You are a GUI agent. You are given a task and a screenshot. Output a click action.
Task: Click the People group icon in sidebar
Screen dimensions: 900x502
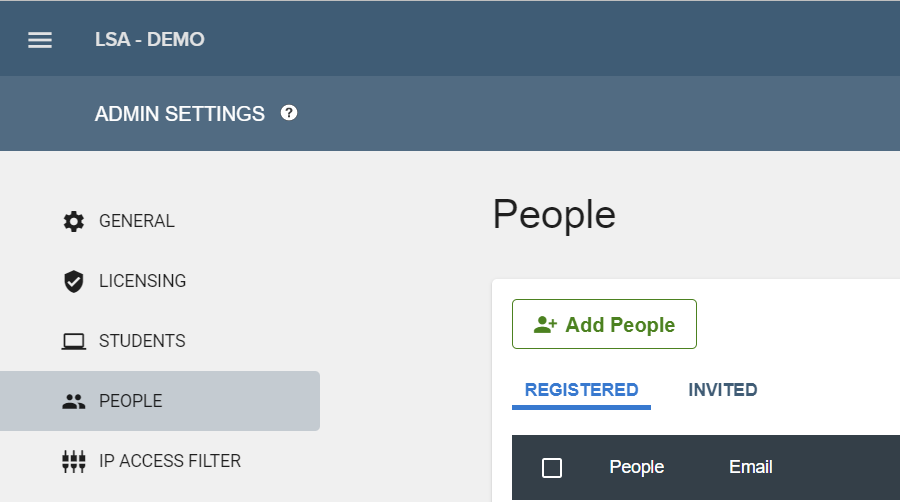click(73, 402)
